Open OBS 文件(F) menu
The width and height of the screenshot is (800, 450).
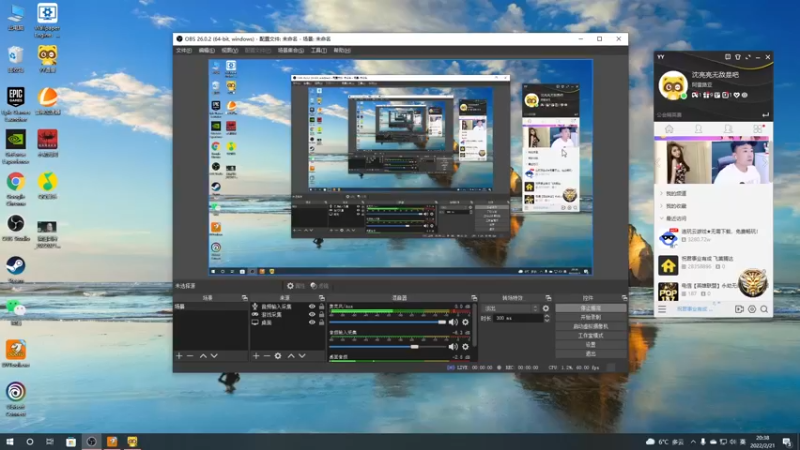pyautogui.click(x=184, y=51)
